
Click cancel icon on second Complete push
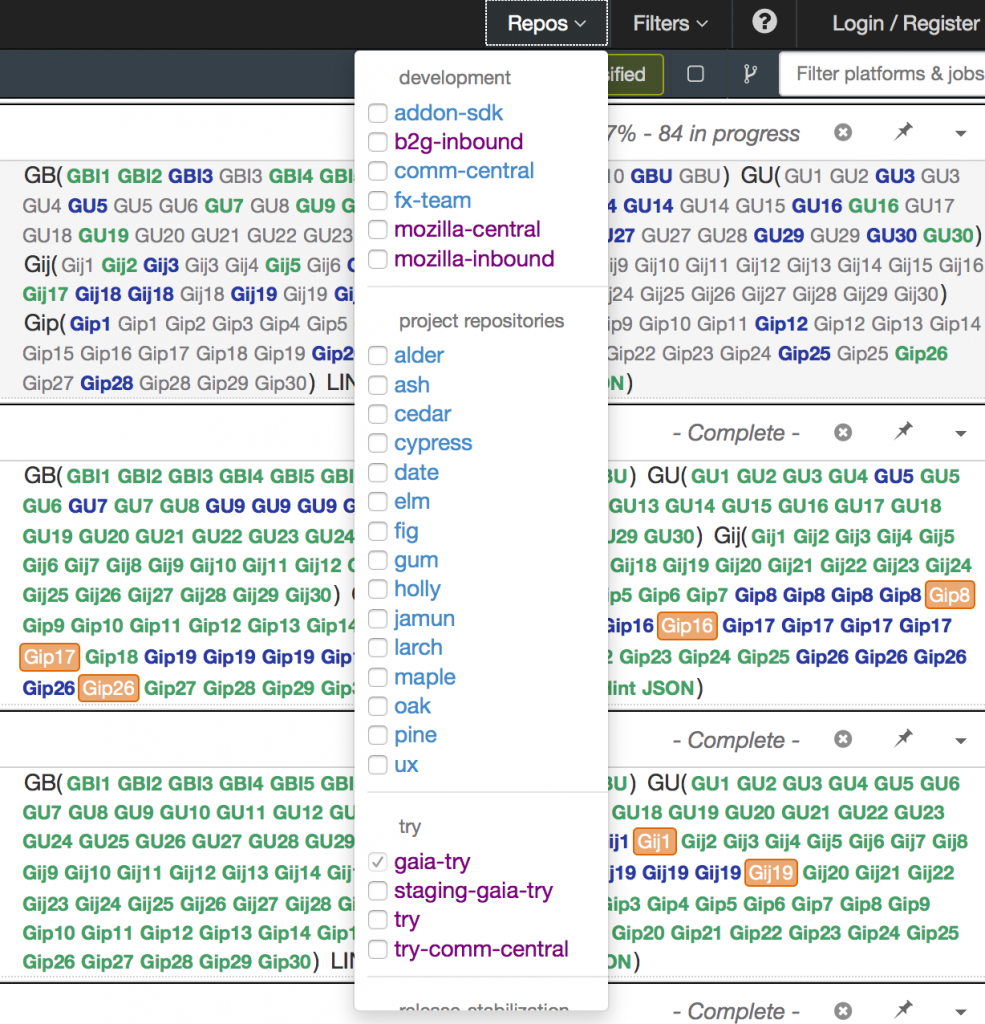[843, 739]
